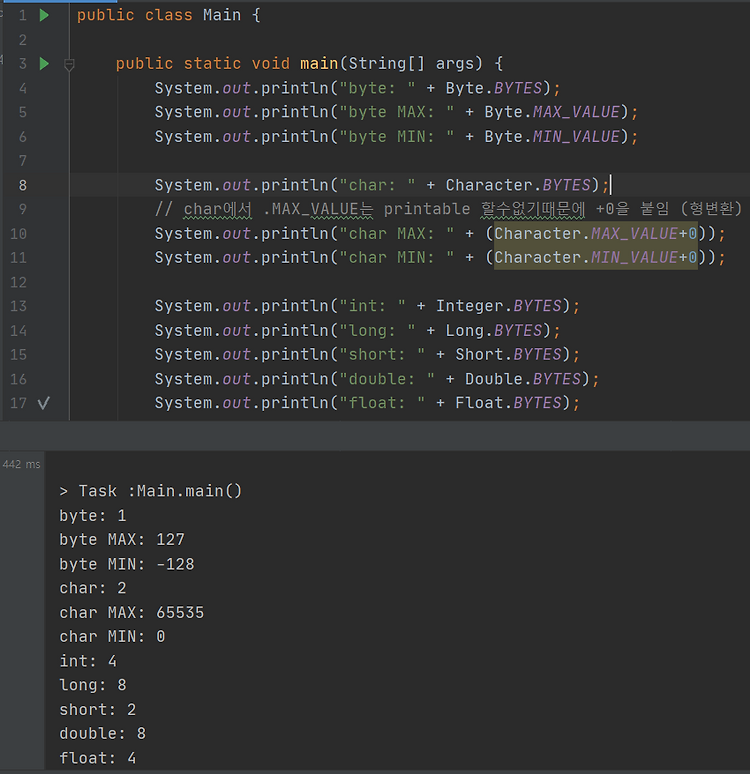
Task: Click 'Integer.BYTES' on line 13
Action: coord(499,306)
